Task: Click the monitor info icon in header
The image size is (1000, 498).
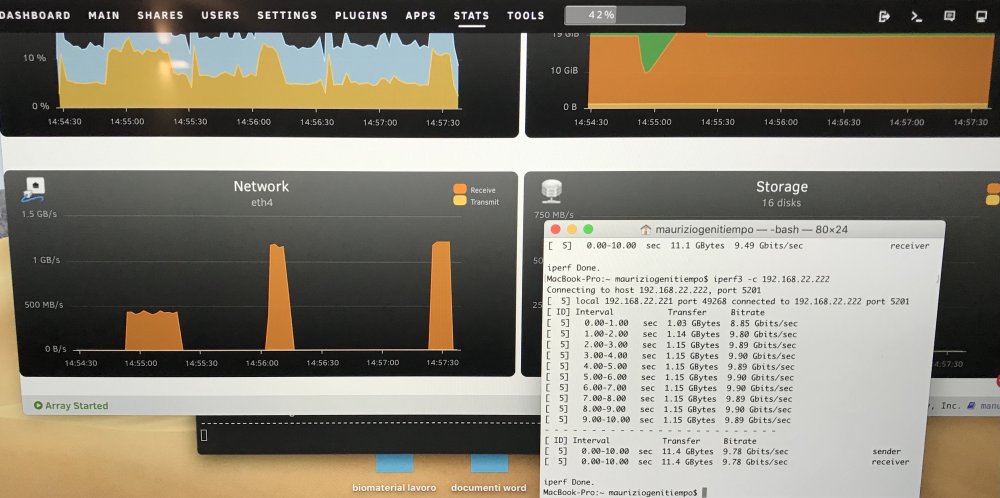Action: pyautogui.click(x=982, y=17)
